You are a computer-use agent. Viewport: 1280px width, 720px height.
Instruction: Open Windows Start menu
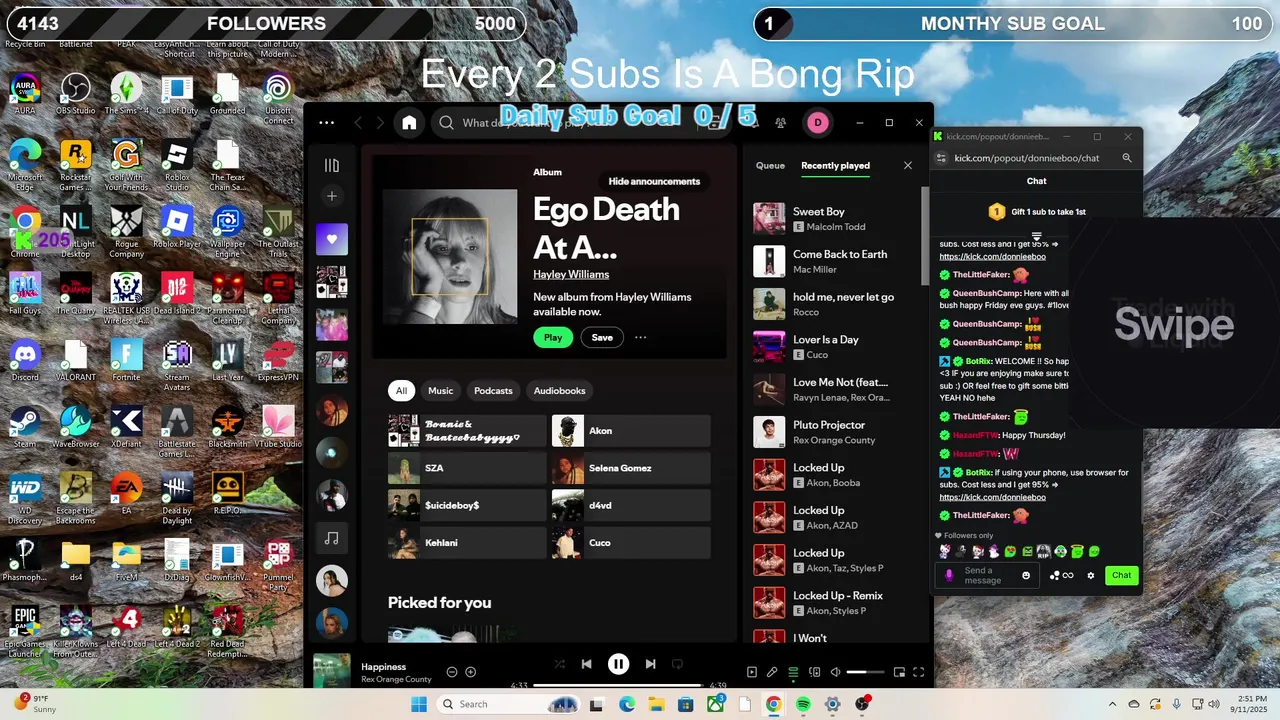pos(419,704)
